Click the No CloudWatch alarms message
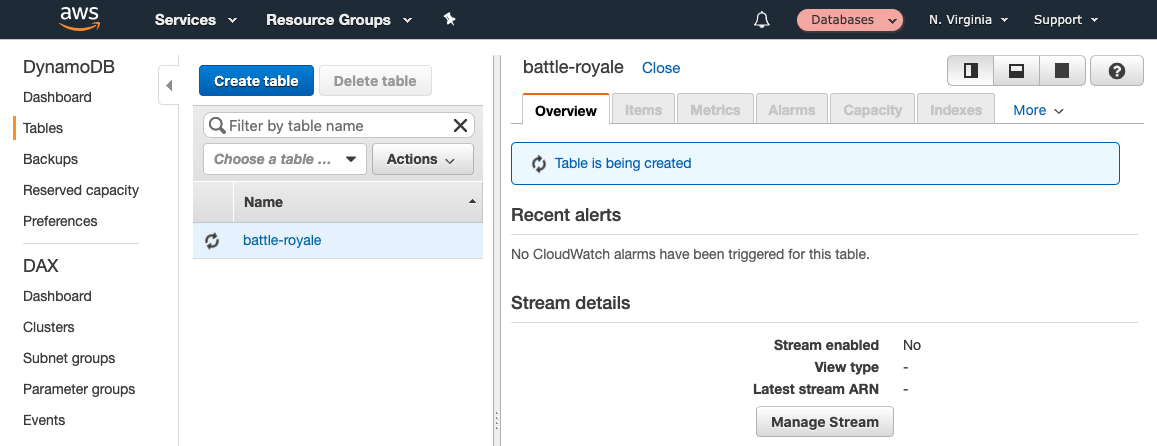This screenshot has width=1157, height=446. coord(691,255)
